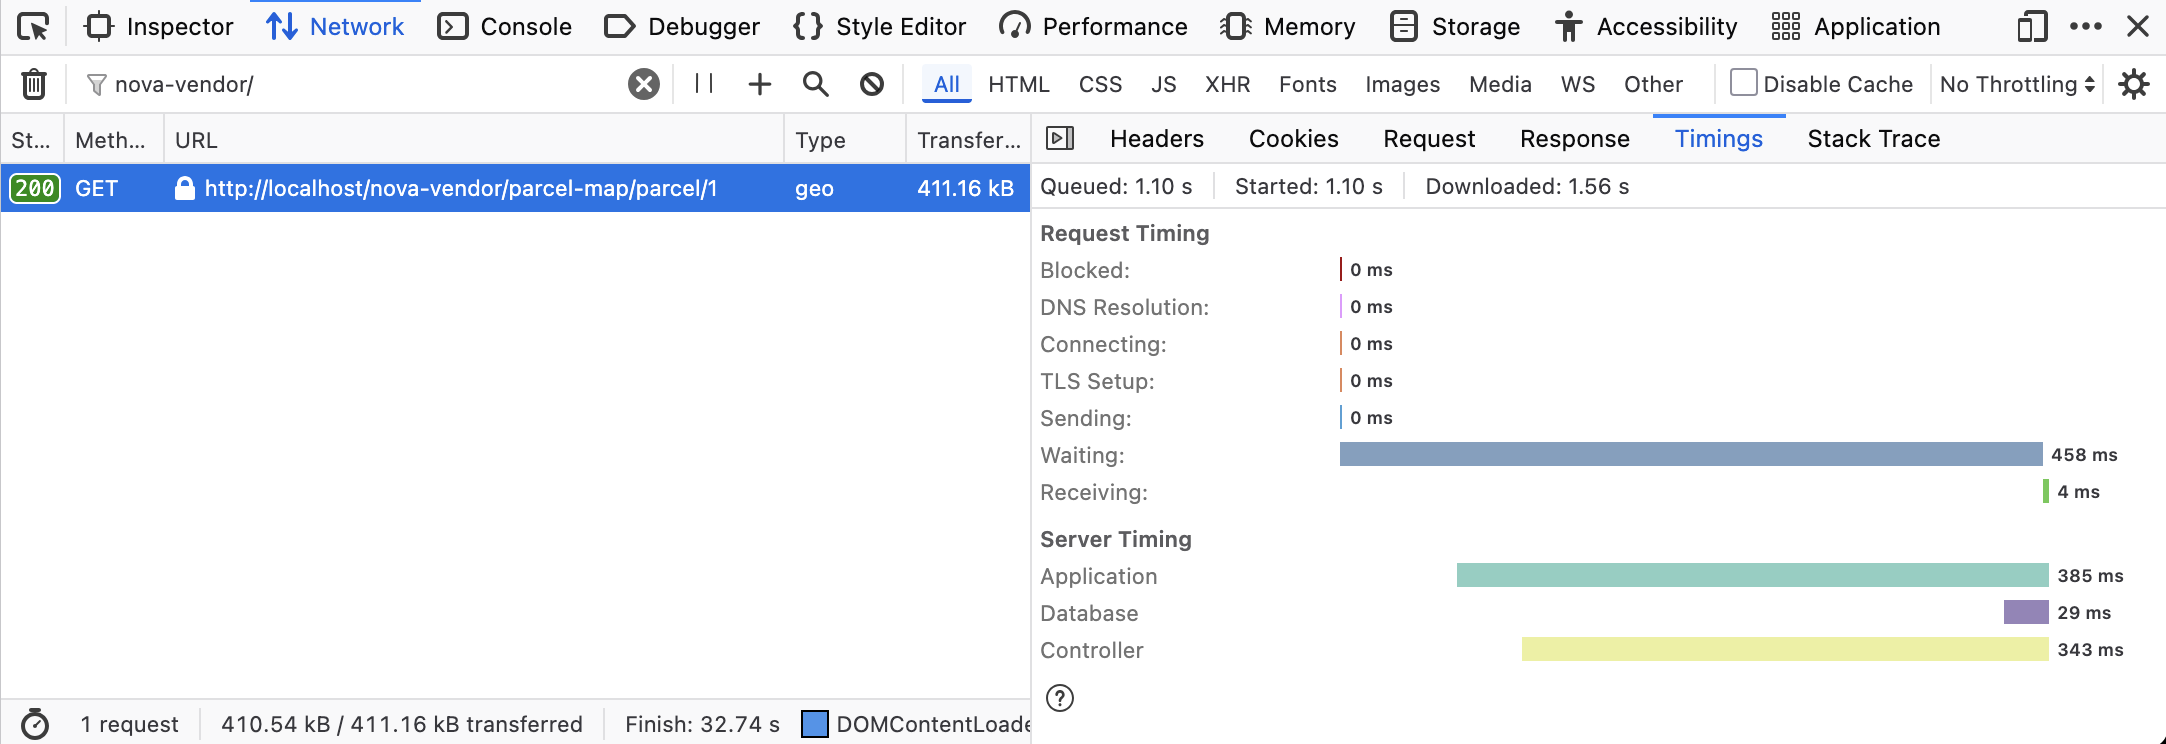Screen dimensions: 2166x744
Task: Click the plus icon to add request
Action: [760, 84]
